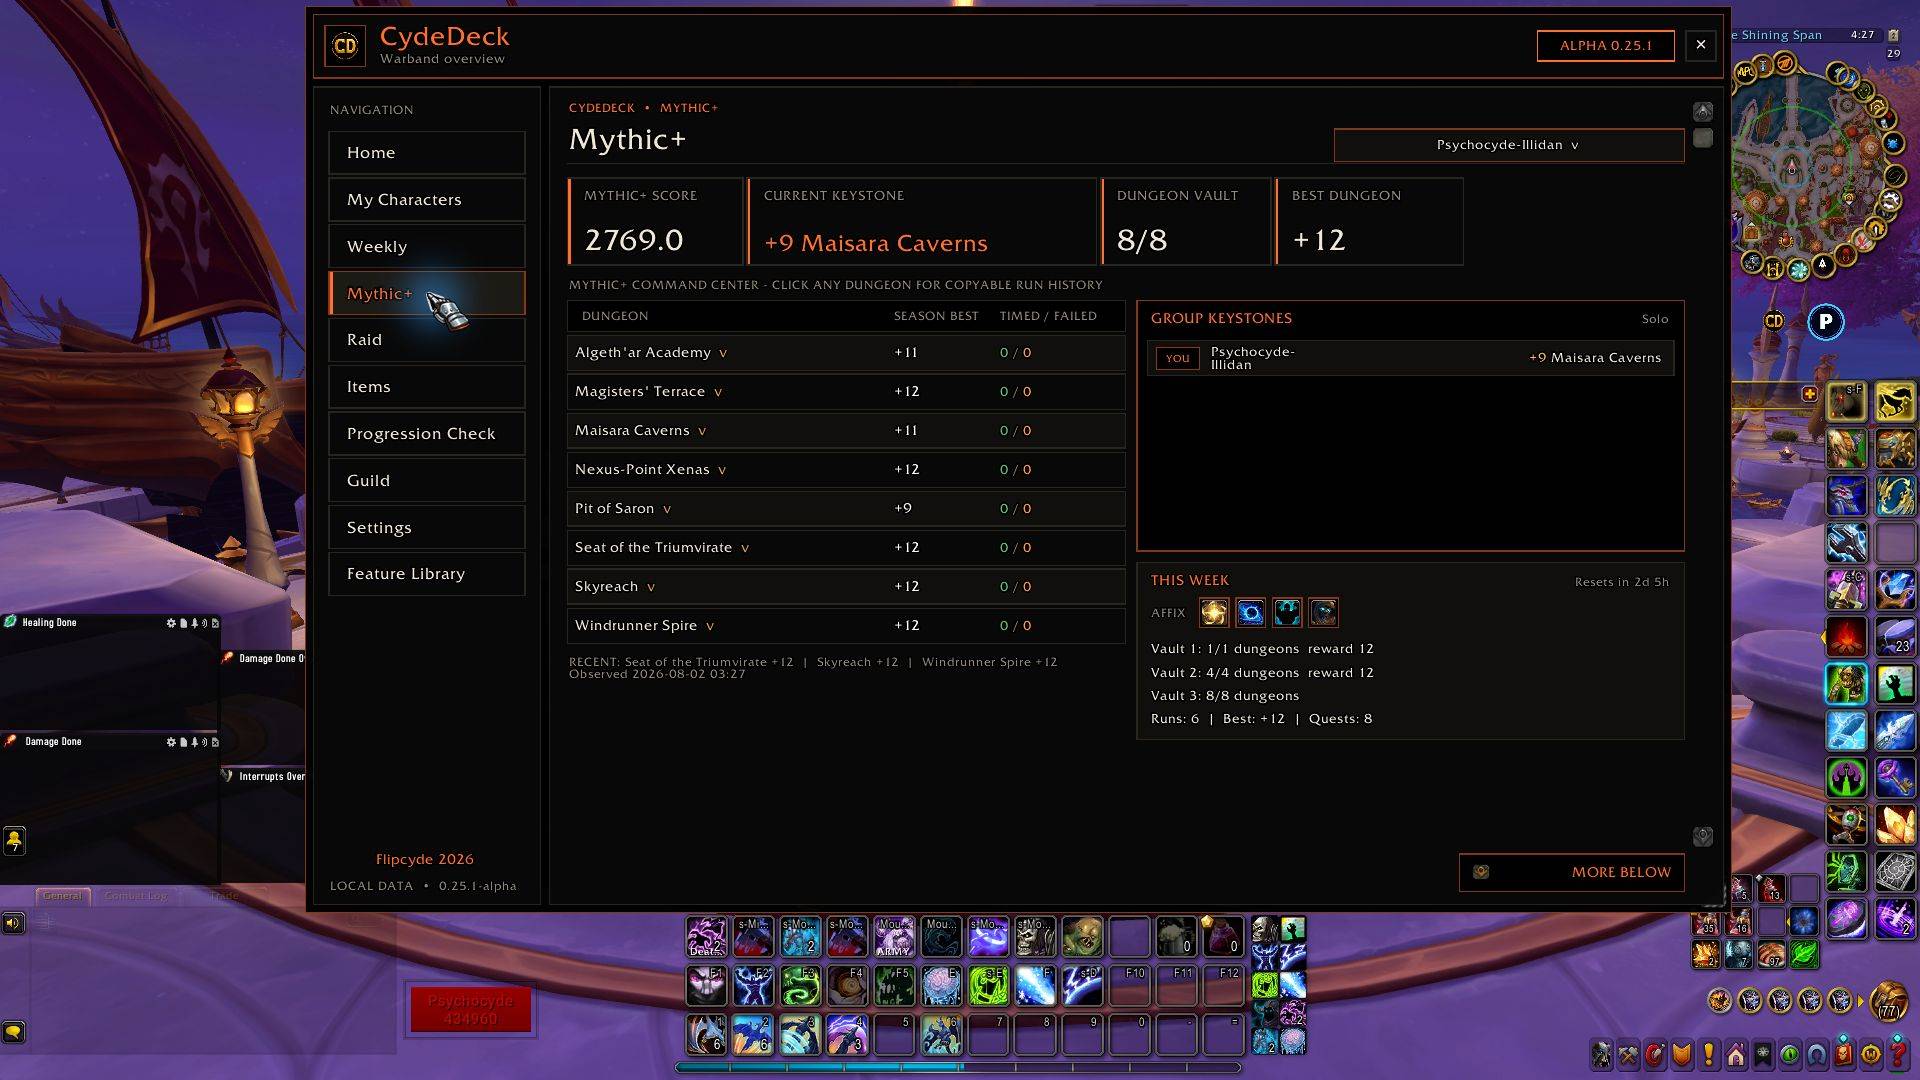Viewport: 1920px width, 1080px height.
Task: Open the Items page
Action: click(x=426, y=387)
